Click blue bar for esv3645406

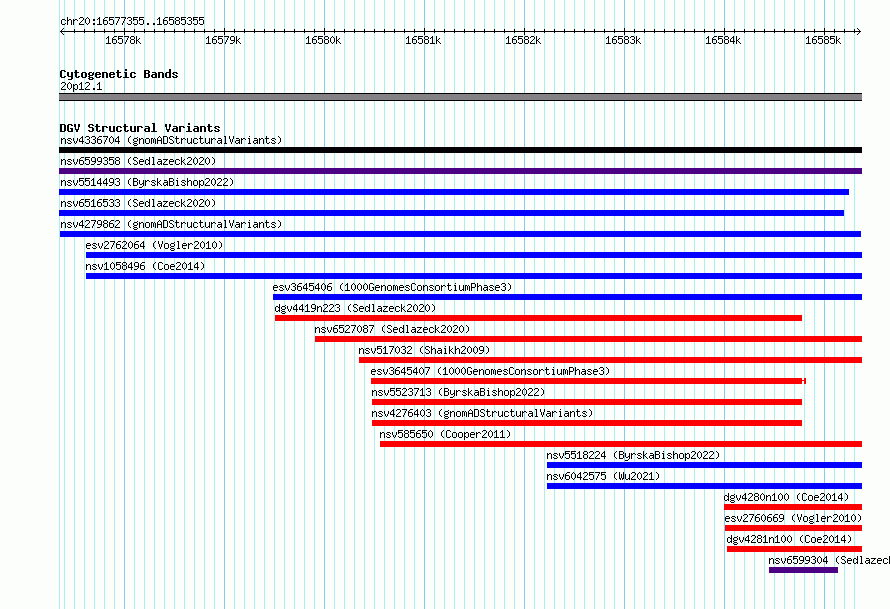[x=568, y=297]
